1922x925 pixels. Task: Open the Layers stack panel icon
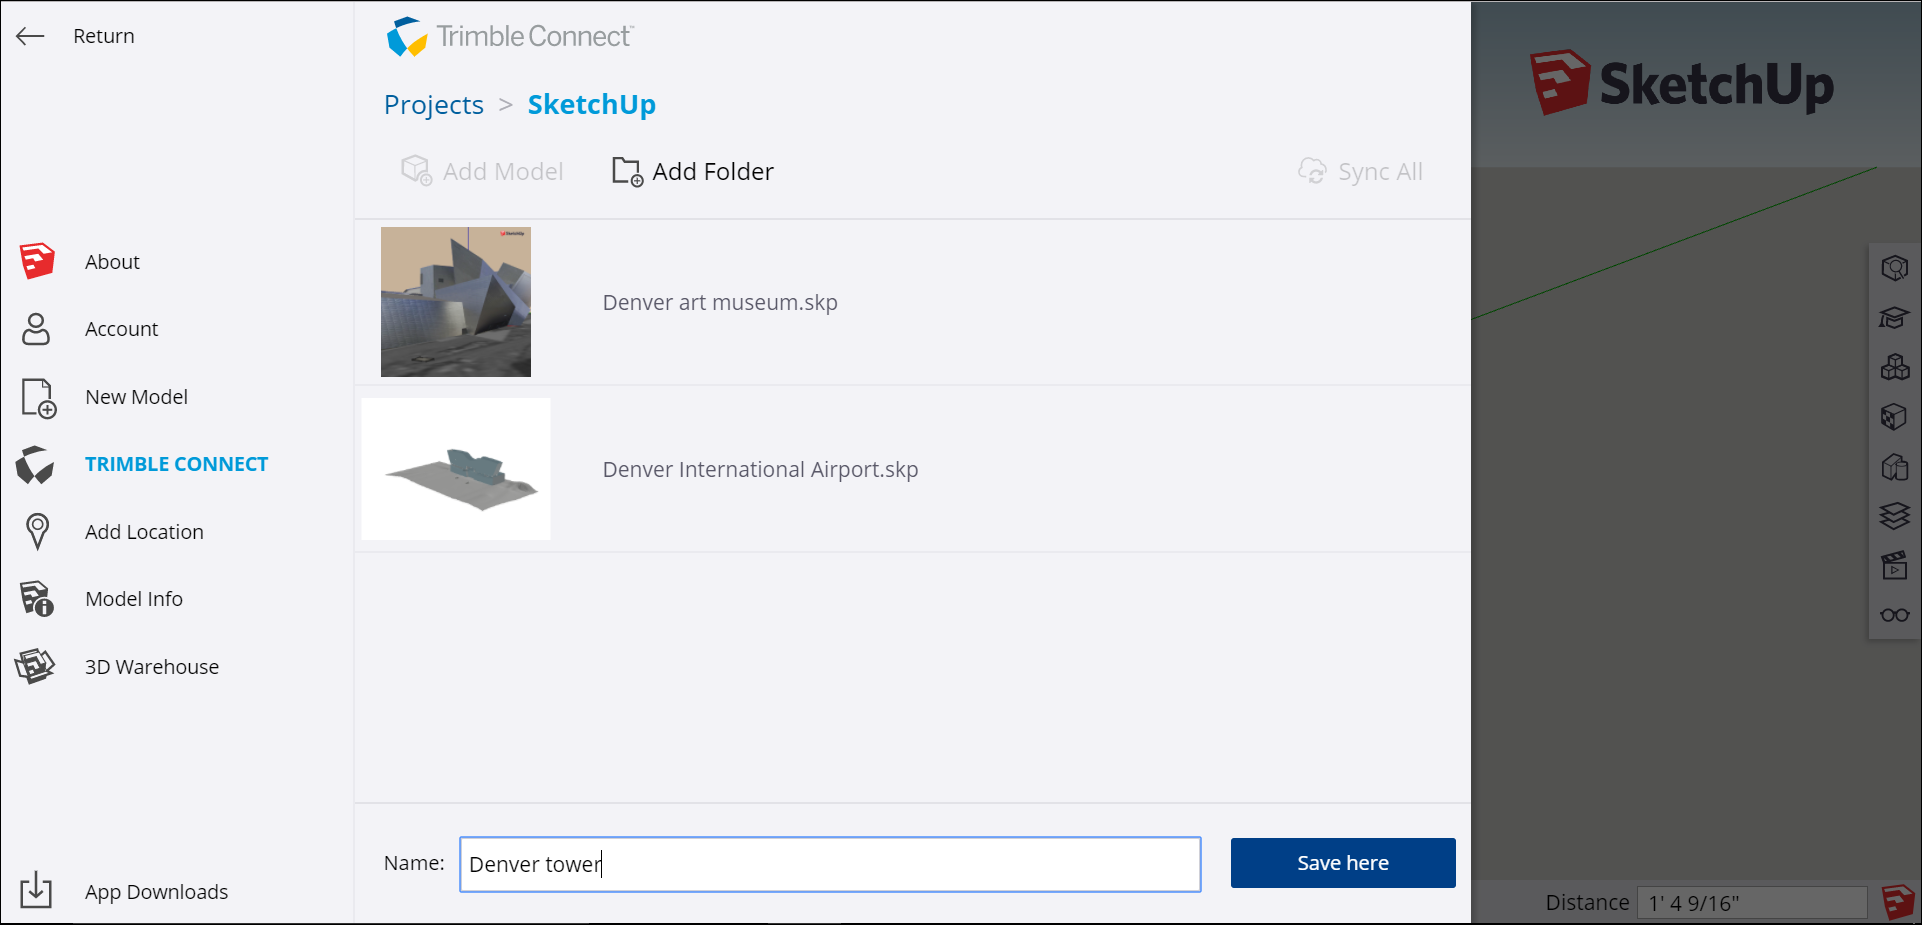[1894, 515]
